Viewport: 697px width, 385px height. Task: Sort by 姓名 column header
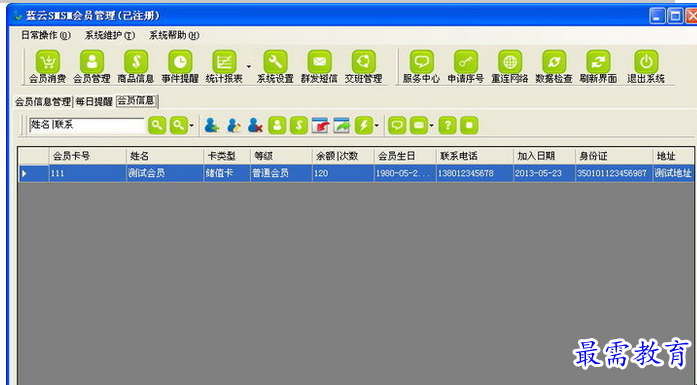[x=165, y=156]
